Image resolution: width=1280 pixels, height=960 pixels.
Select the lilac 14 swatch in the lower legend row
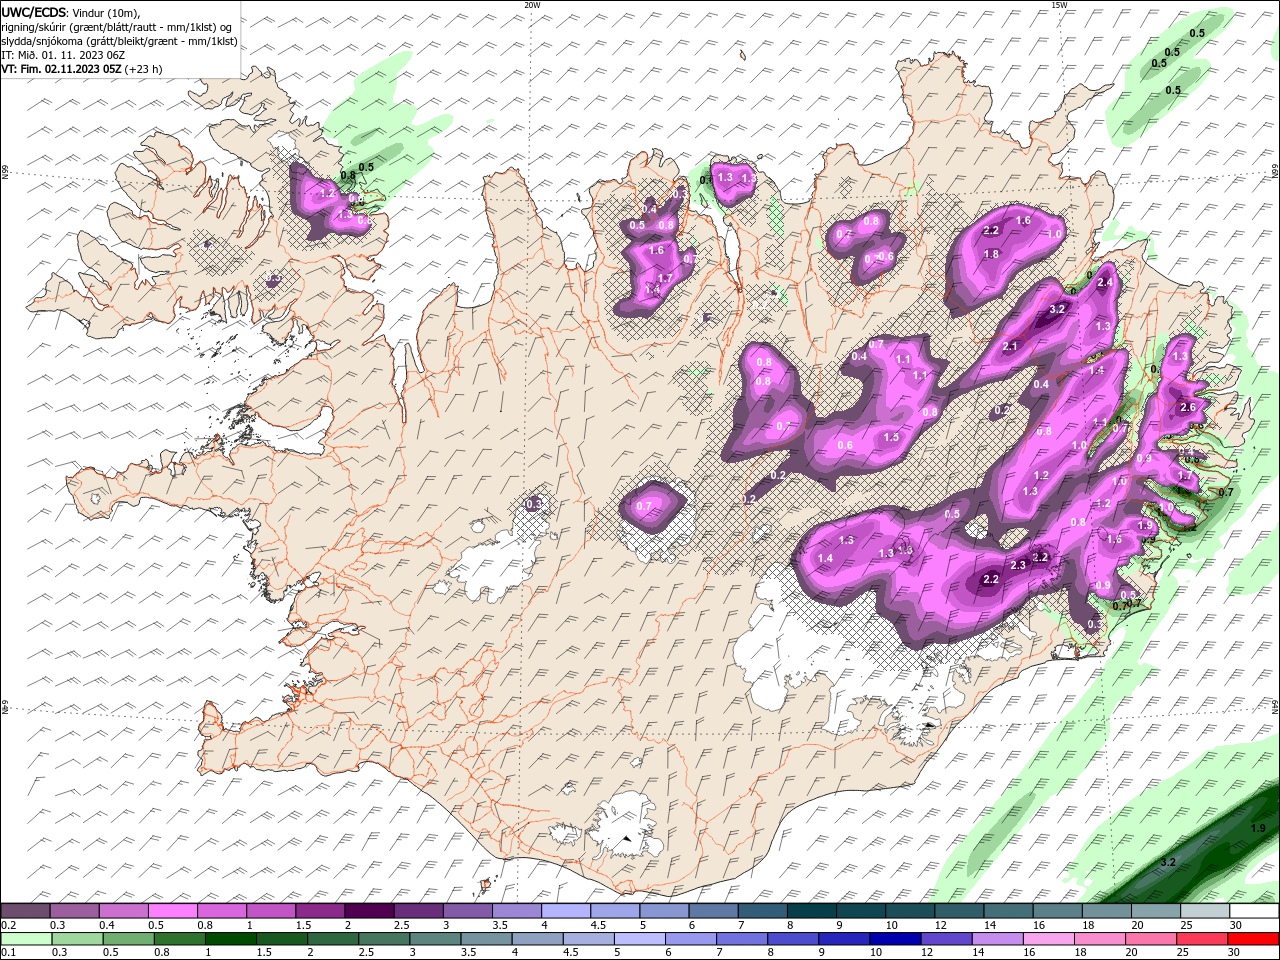click(x=997, y=939)
